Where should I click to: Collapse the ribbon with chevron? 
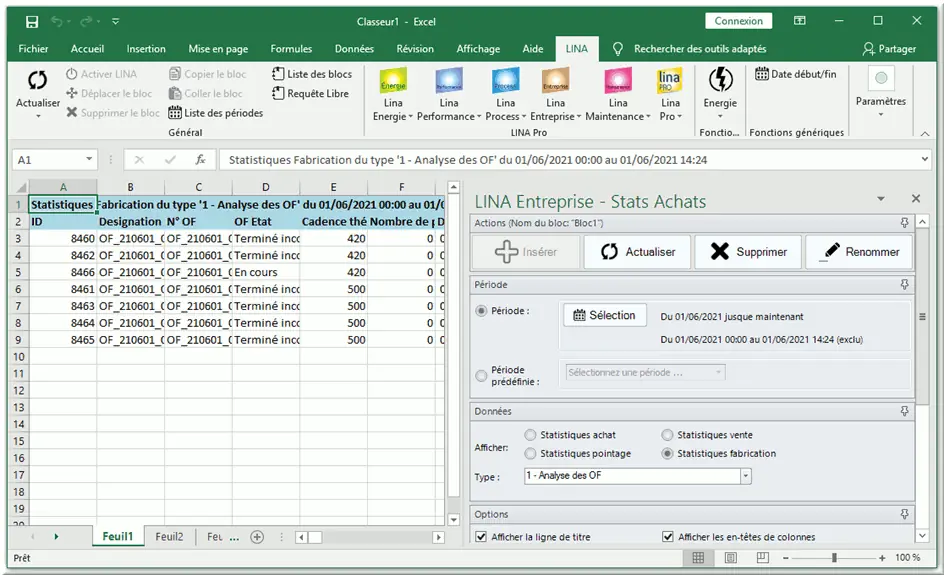coord(925,134)
